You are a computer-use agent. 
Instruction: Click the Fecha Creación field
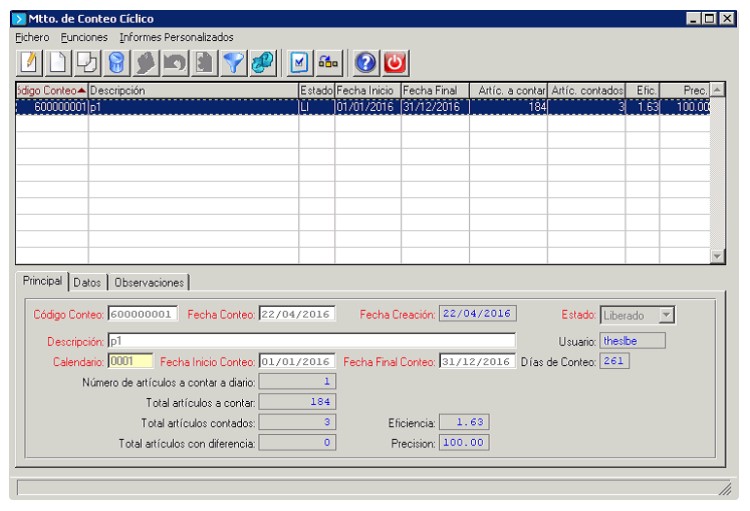coord(477,313)
